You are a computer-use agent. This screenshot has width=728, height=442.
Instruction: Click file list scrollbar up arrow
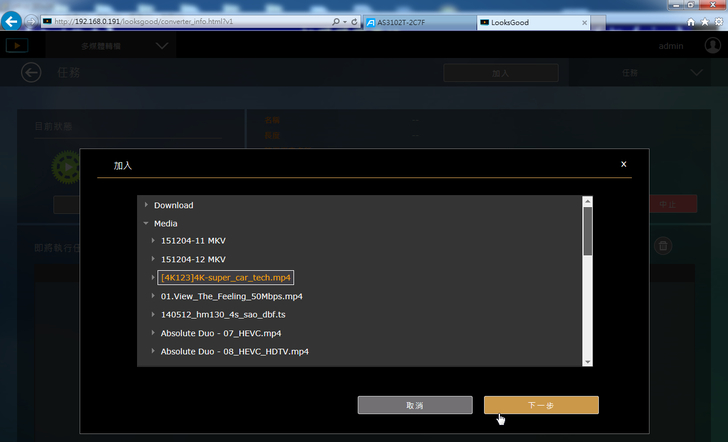587,201
